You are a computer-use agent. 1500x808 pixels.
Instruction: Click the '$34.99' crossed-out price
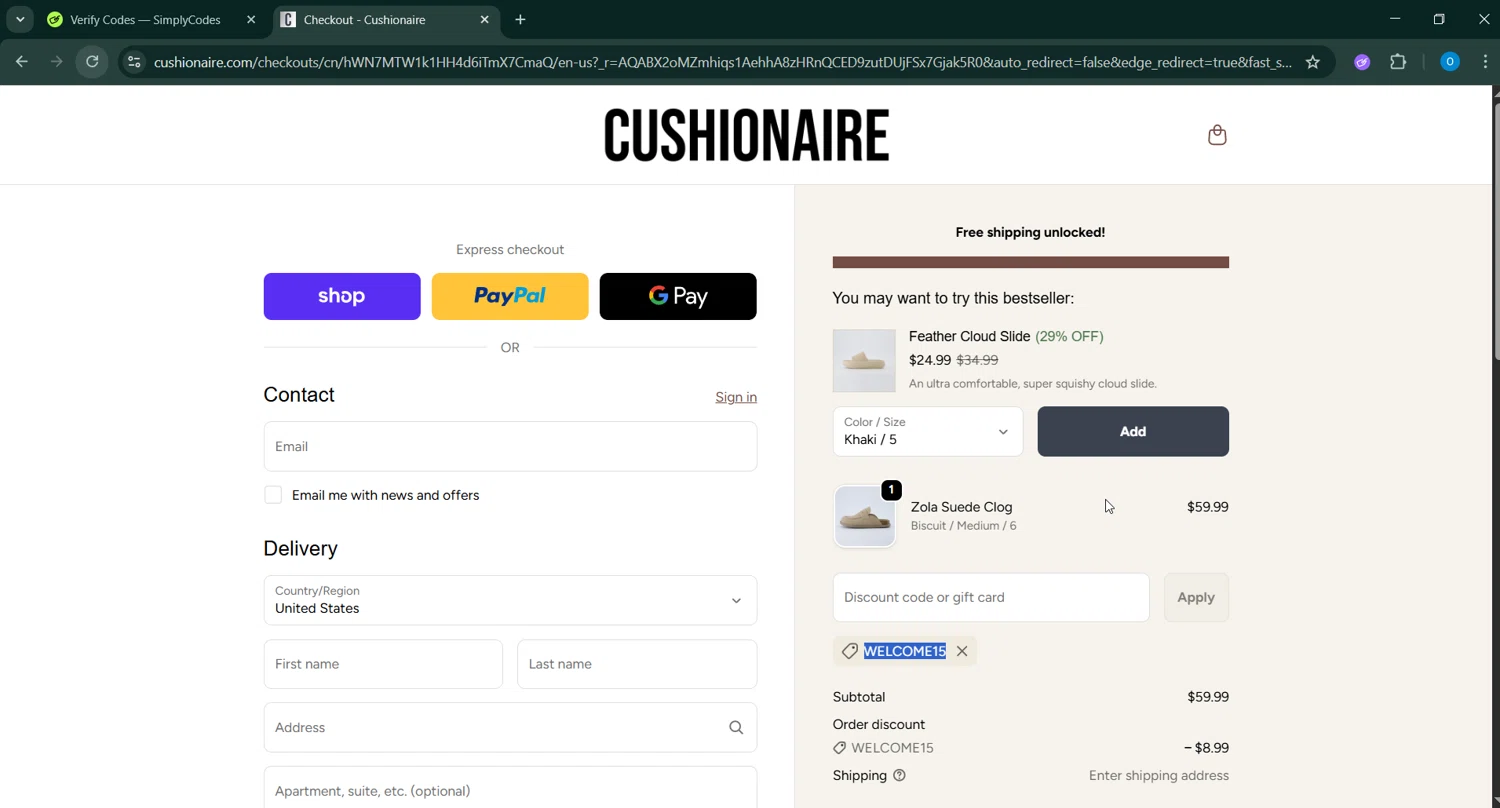pyautogui.click(x=977, y=360)
